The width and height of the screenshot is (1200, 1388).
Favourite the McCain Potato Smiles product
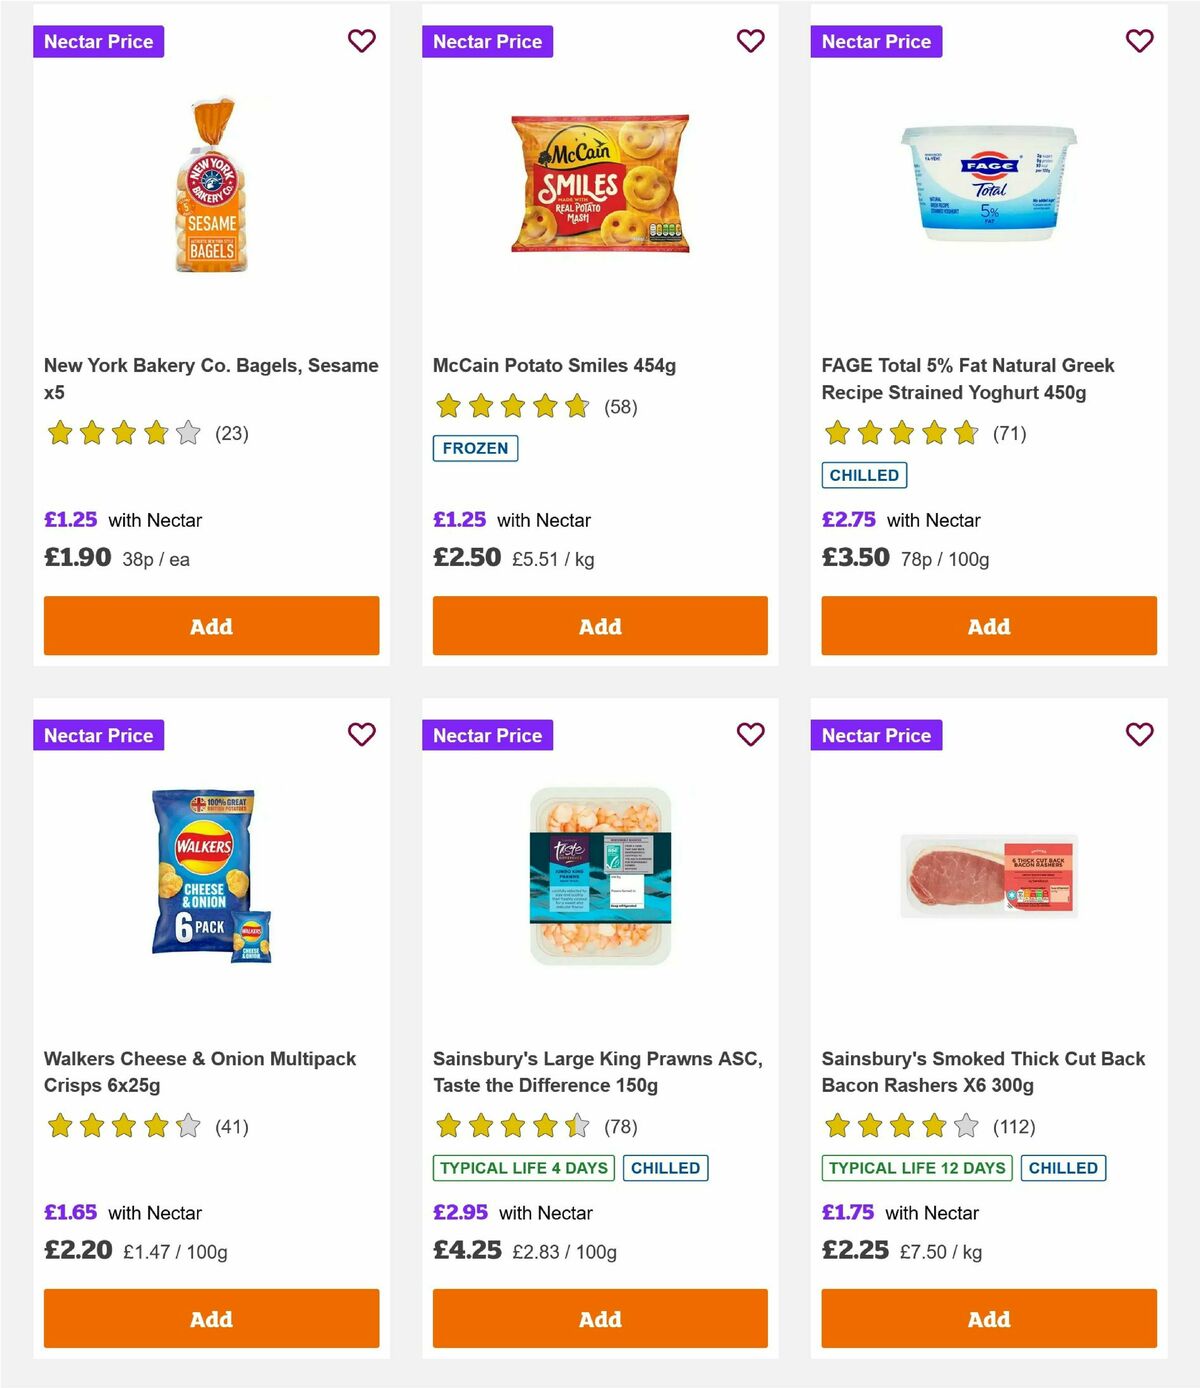(750, 41)
